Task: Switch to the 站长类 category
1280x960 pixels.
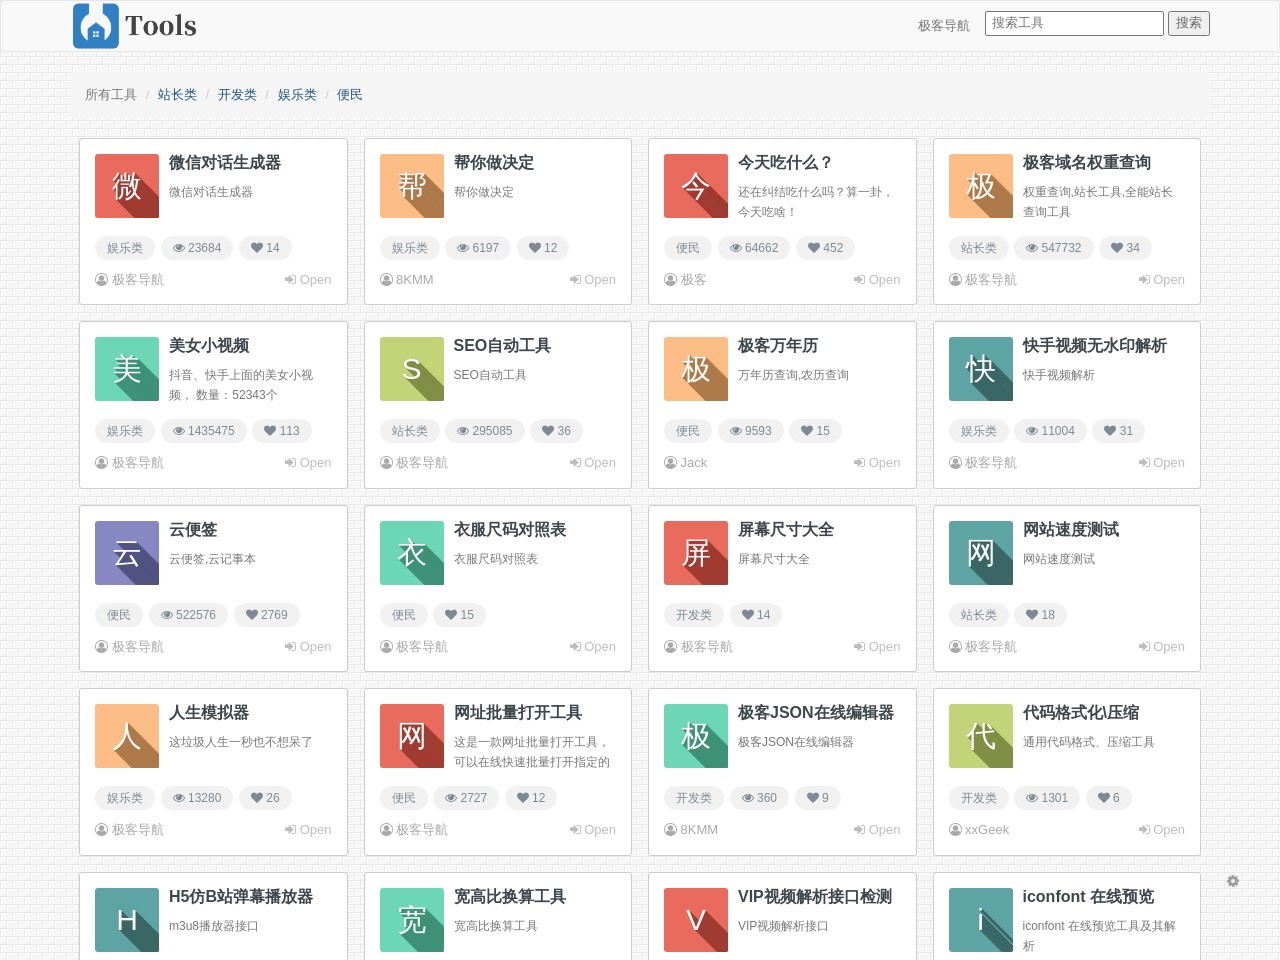Action: click(177, 95)
